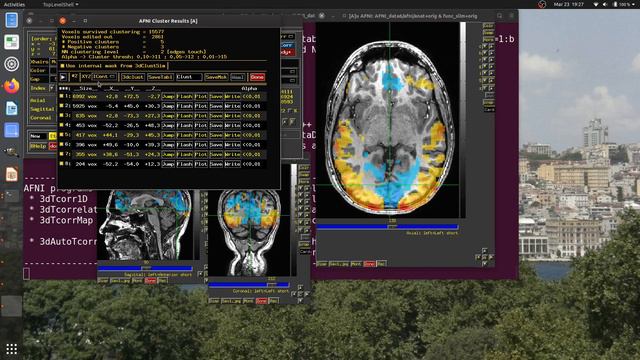The image size is (640, 360).
Task: Toggle the checkbox for cluster 5
Action: pos(62,135)
